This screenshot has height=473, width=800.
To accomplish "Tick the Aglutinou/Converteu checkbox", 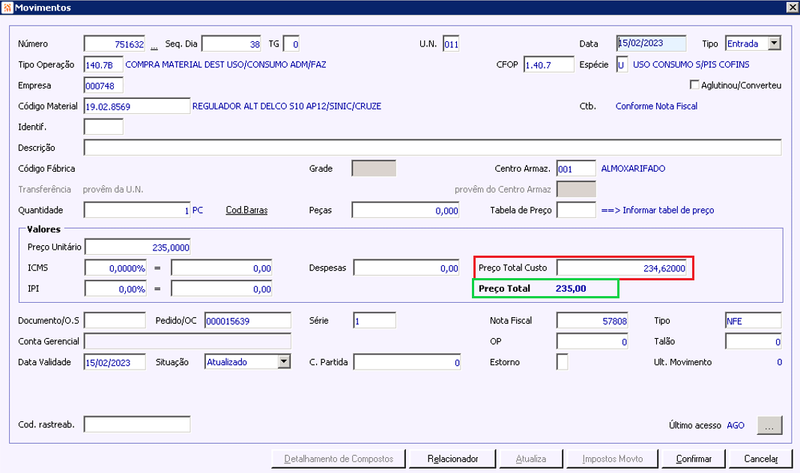I will (x=694, y=85).
